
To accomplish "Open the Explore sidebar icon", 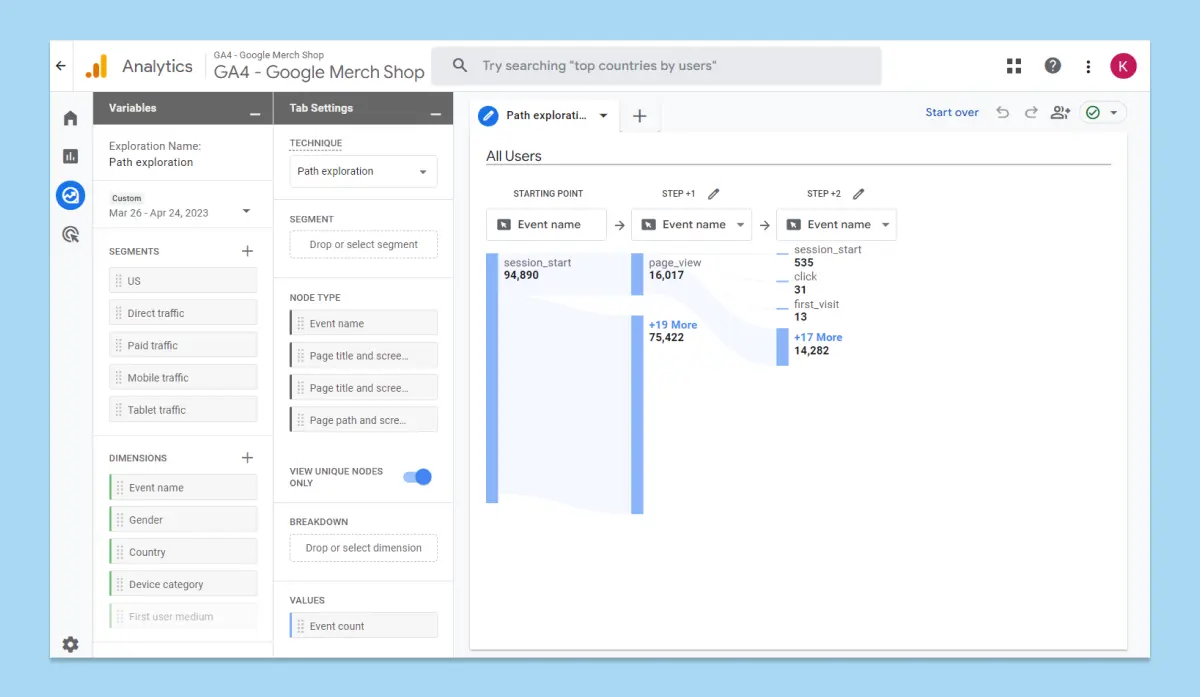I will 70,195.
